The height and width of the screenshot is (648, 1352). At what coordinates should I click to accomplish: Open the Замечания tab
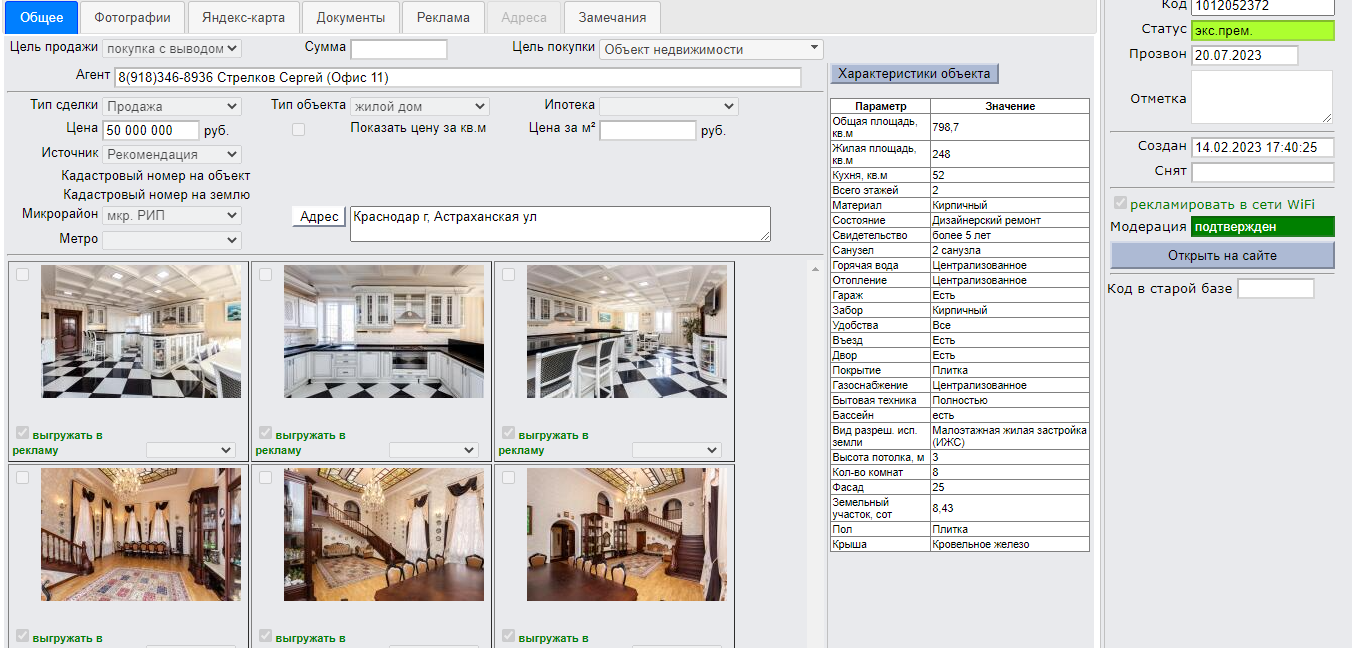point(611,18)
